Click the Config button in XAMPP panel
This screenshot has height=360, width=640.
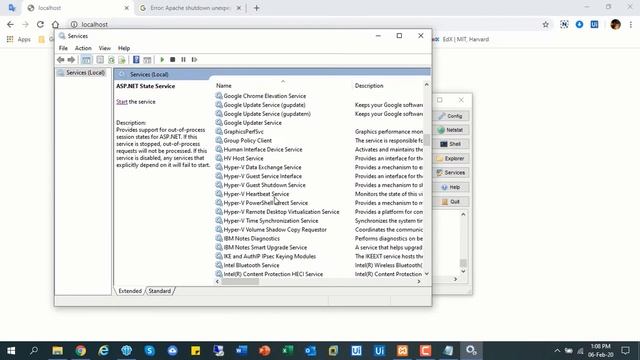click(451, 116)
